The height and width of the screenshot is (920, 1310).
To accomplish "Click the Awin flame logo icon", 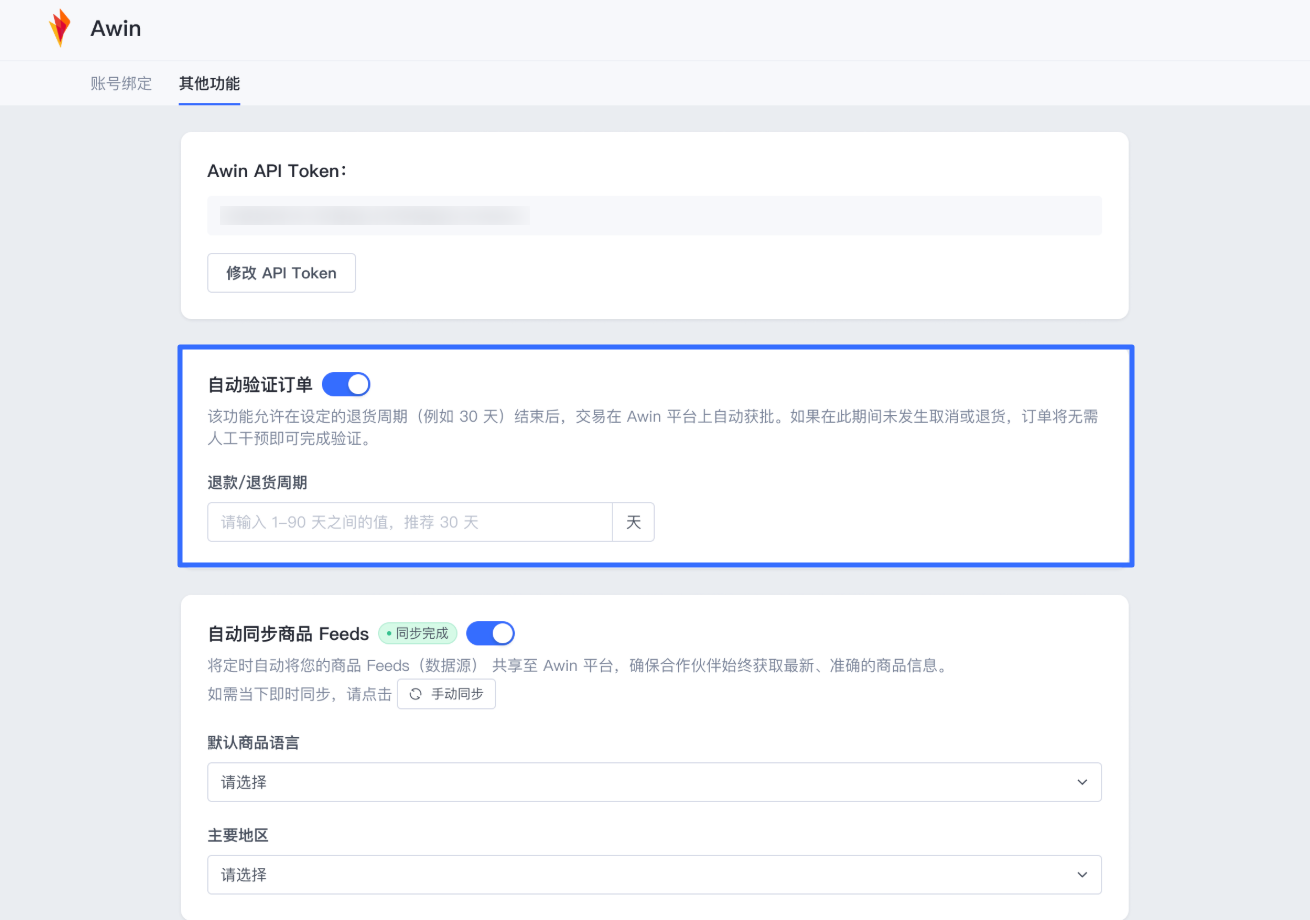I will pos(60,28).
